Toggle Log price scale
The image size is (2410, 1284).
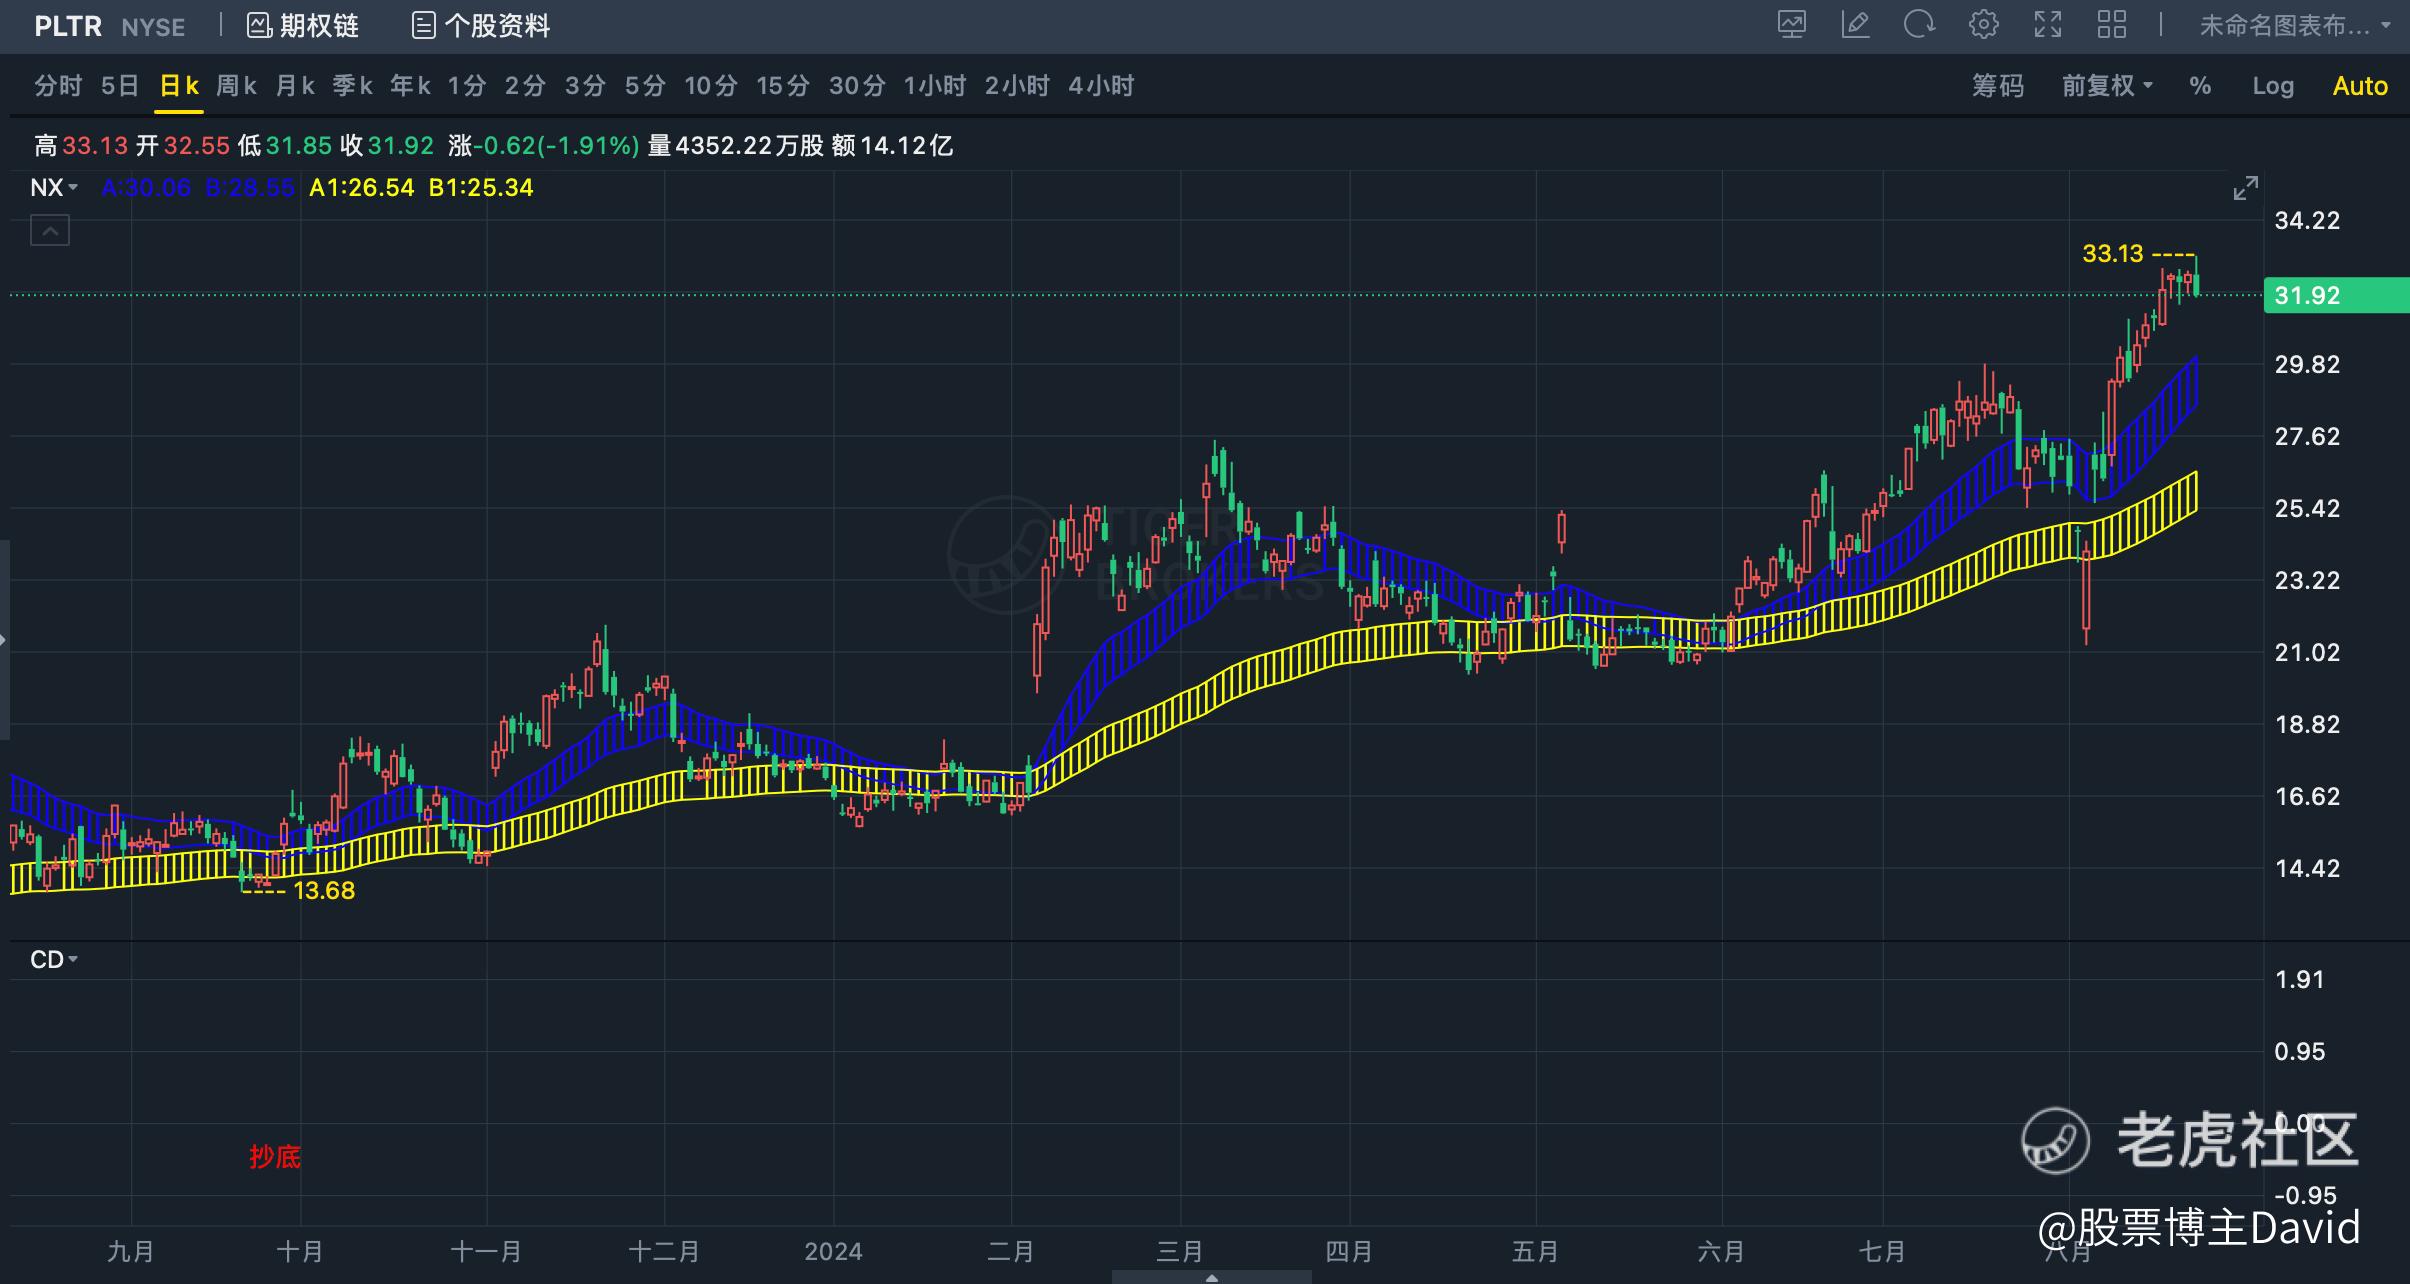point(2273,86)
